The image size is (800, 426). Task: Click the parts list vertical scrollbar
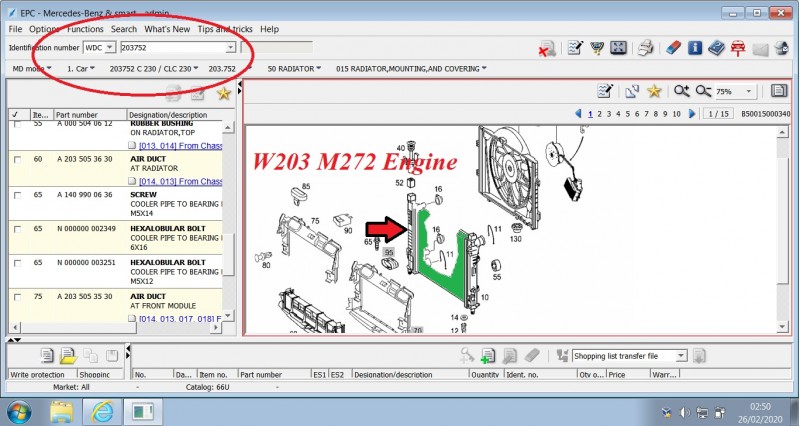pyautogui.click(x=228, y=222)
